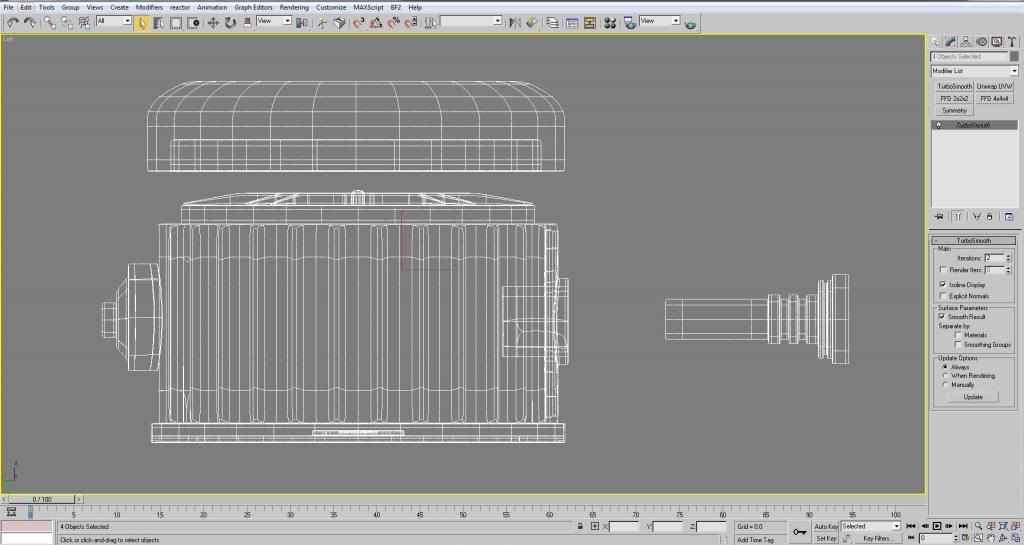Disable the Isoline Display checkbox
The height and width of the screenshot is (545, 1024).
[943, 284]
